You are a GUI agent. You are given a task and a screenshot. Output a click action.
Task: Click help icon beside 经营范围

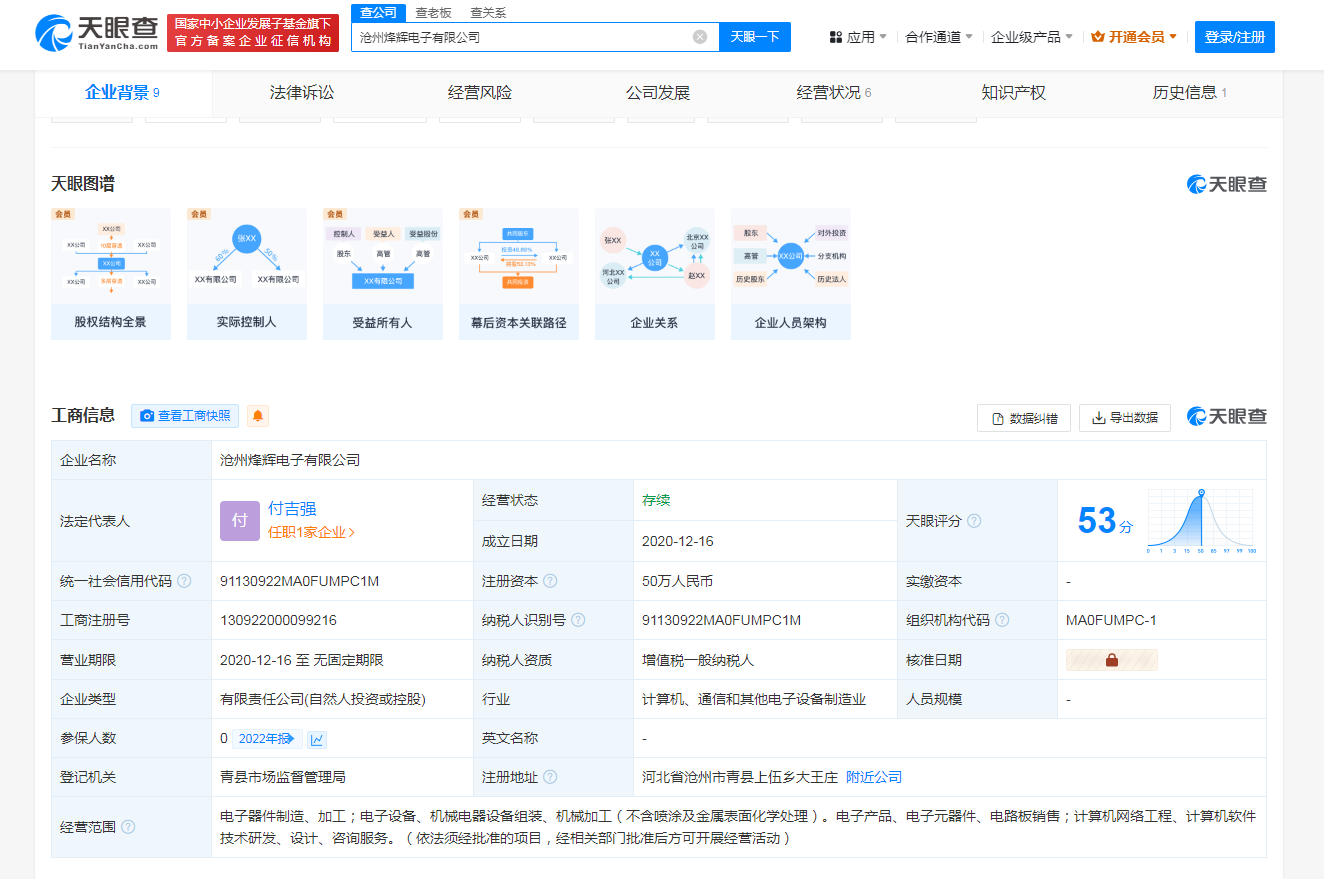coord(128,827)
